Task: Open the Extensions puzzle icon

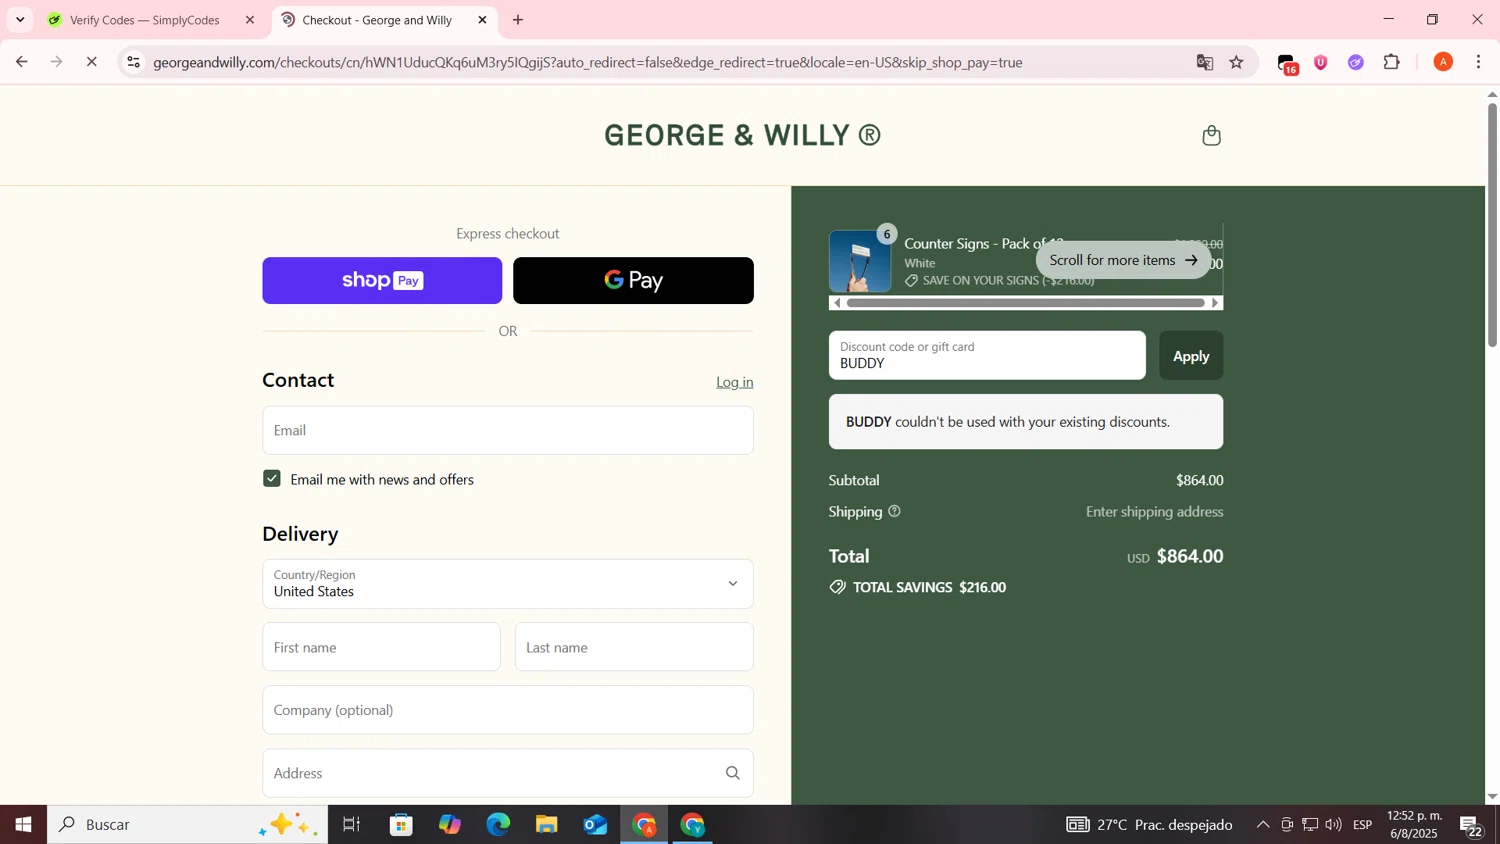Action: (x=1392, y=62)
